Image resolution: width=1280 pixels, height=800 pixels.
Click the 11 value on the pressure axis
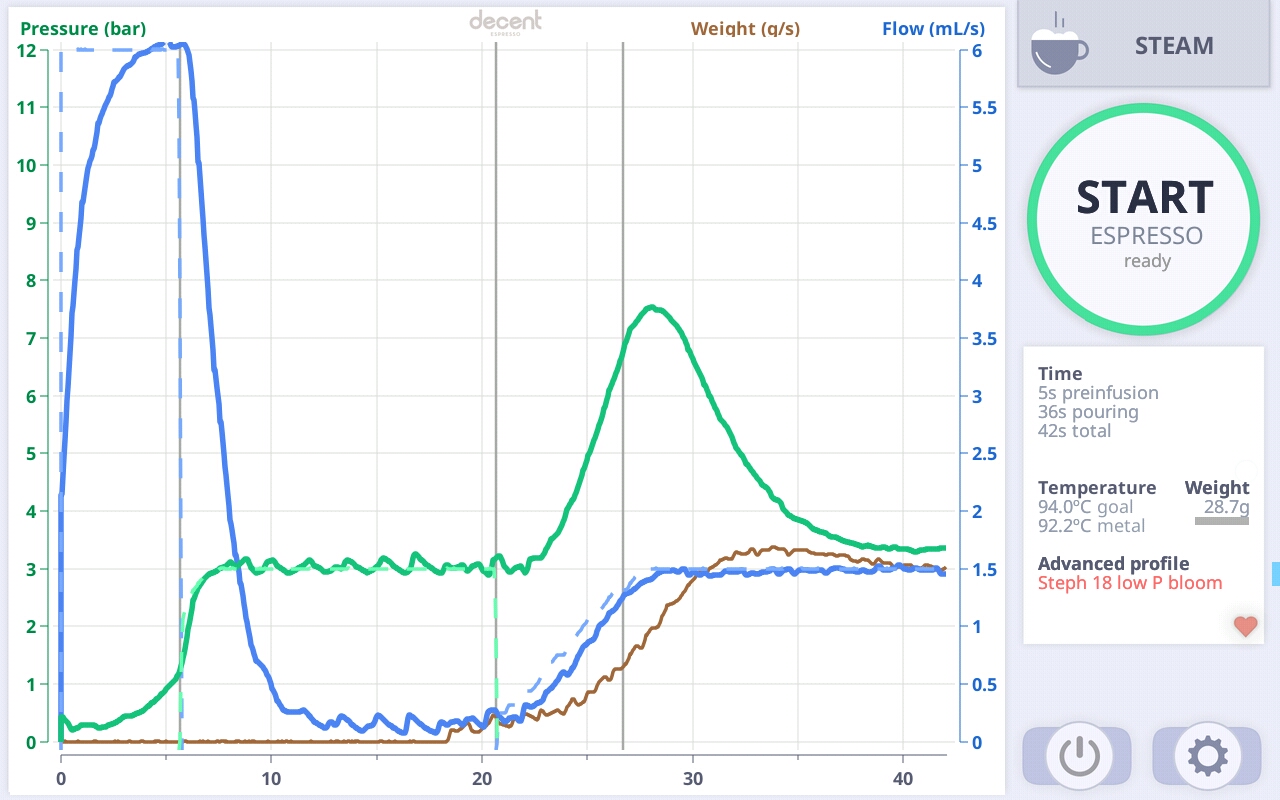[x=27, y=108]
